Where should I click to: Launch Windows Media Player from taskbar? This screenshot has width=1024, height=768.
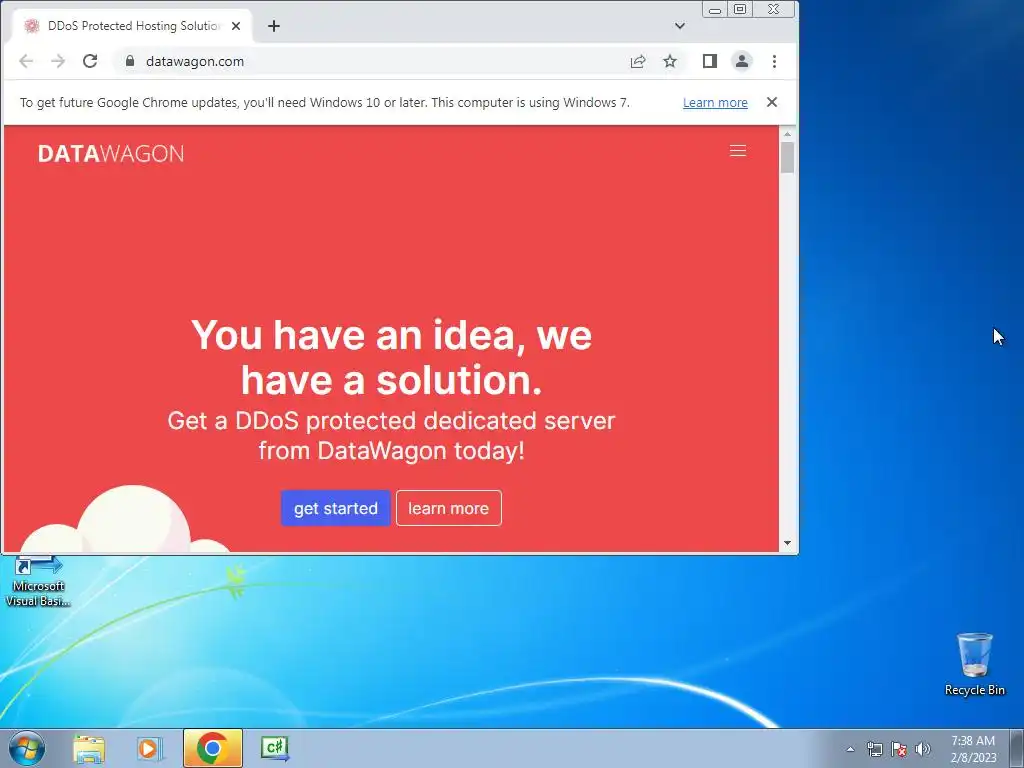tap(149, 748)
